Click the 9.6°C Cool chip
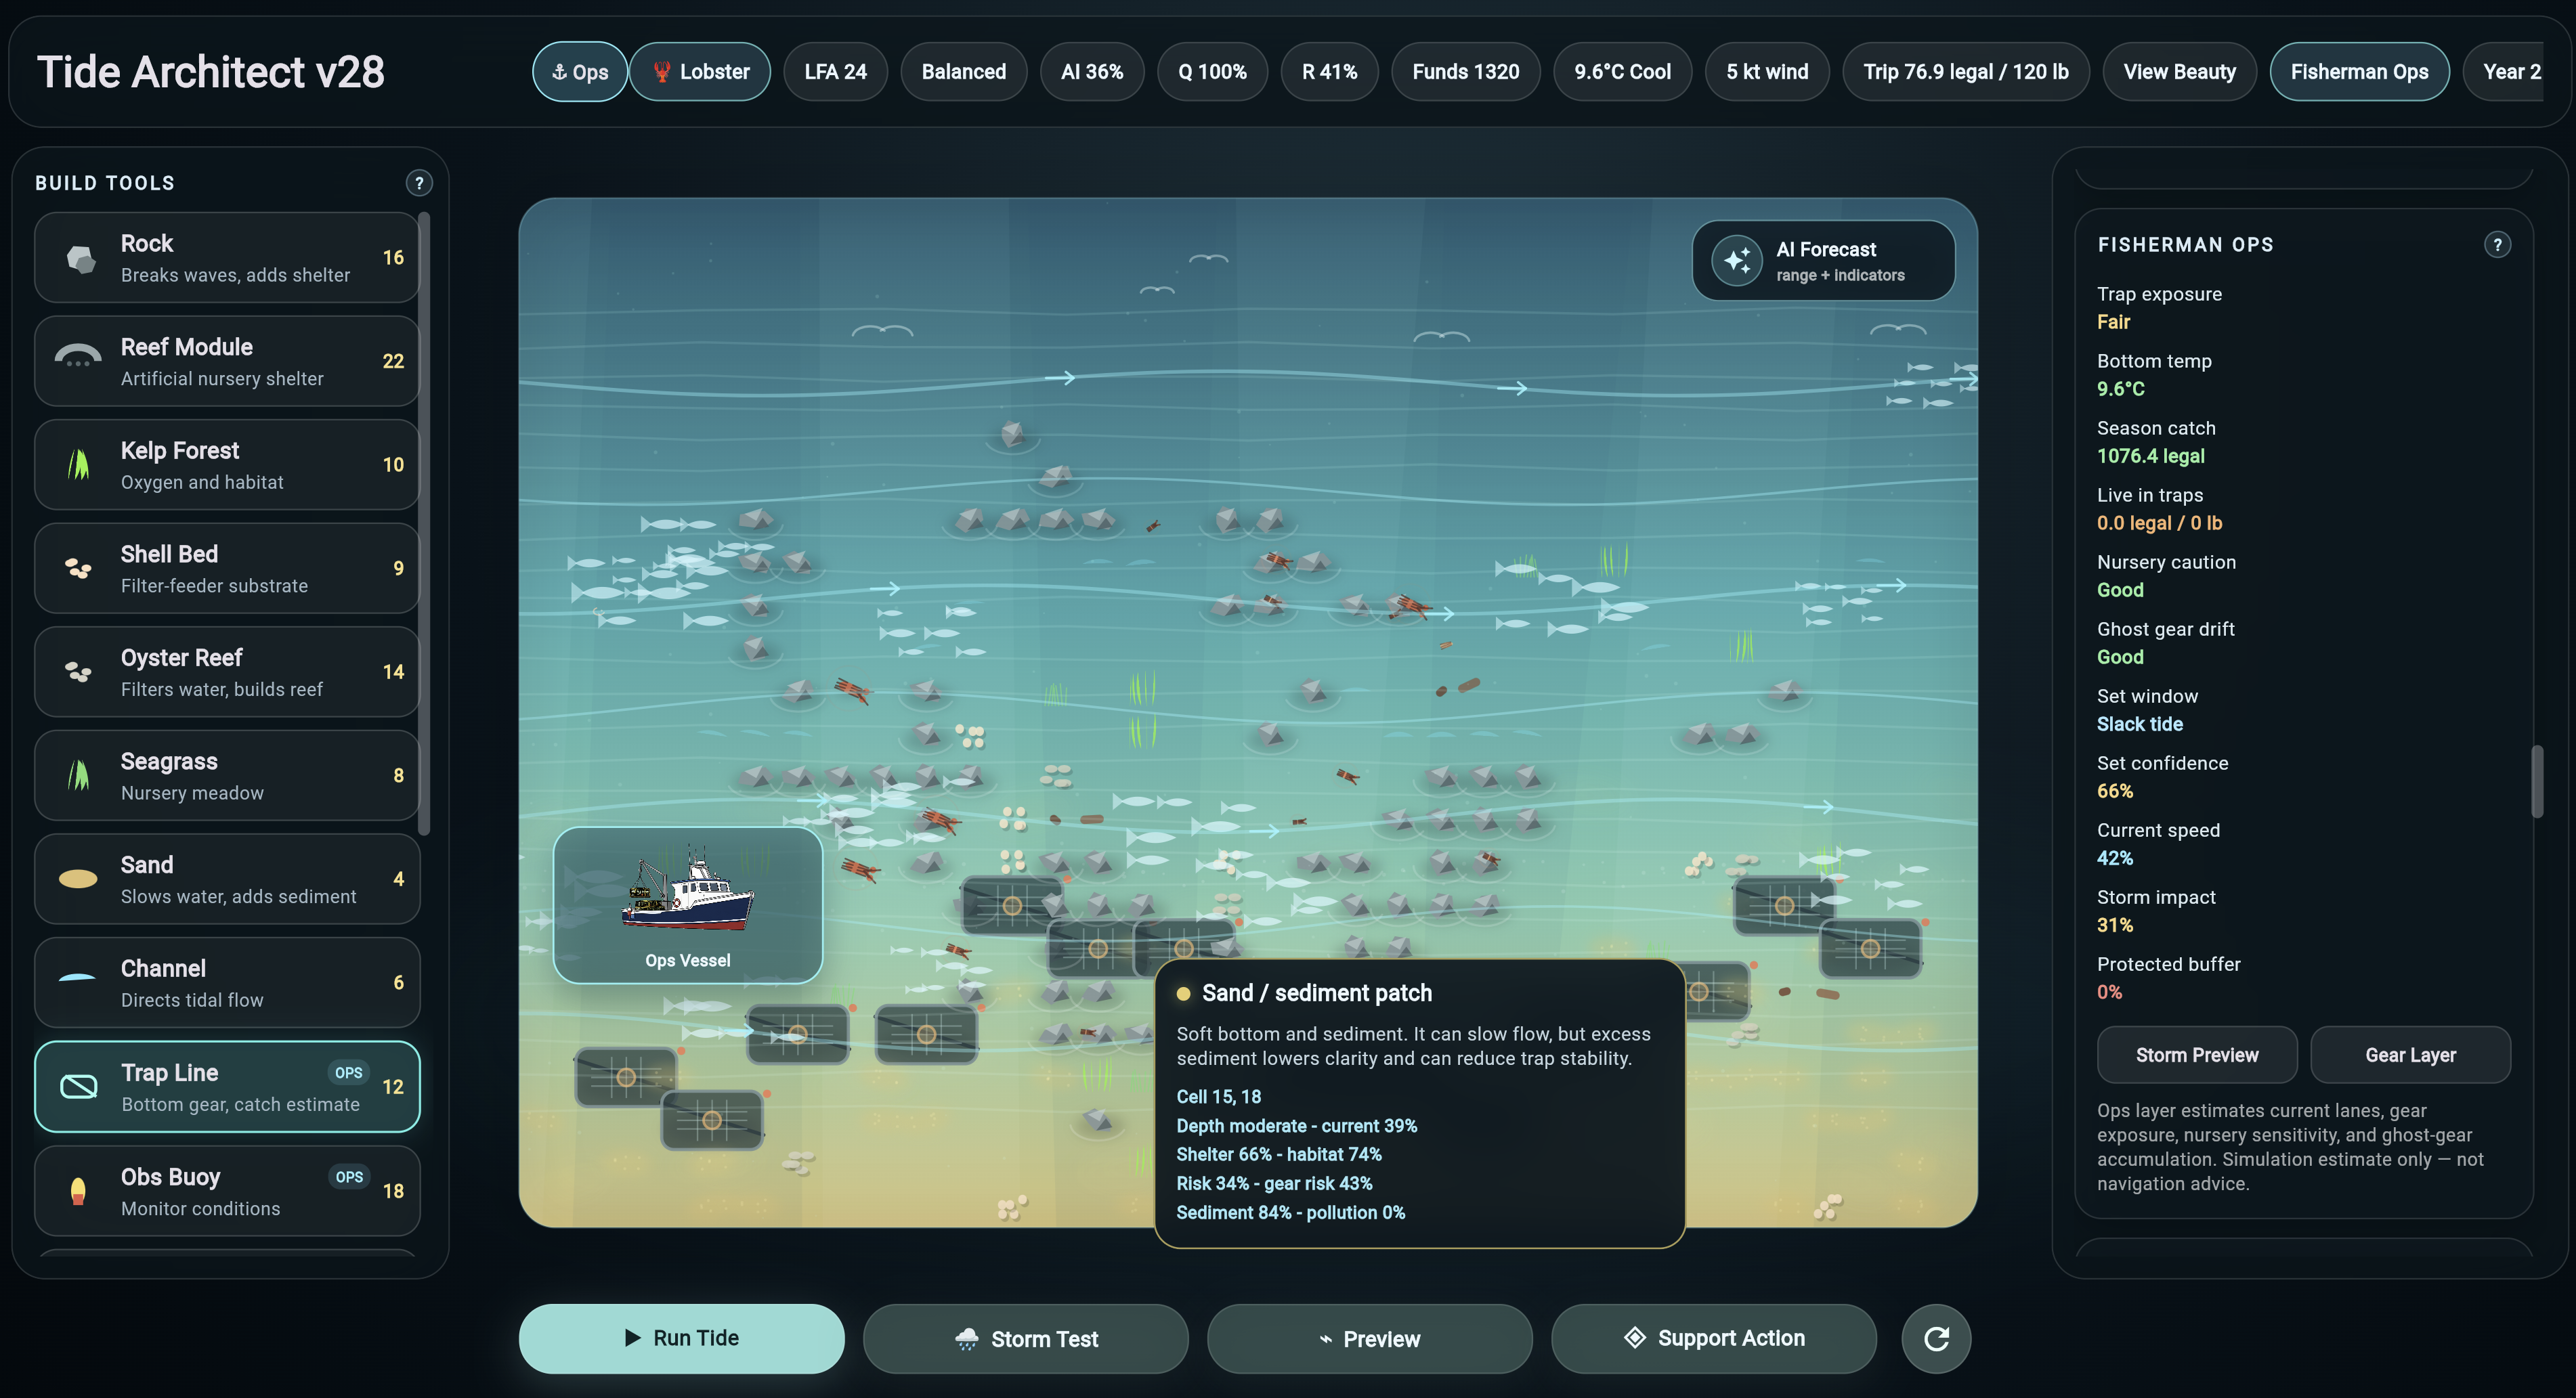The width and height of the screenshot is (2576, 1398). pos(1622,72)
